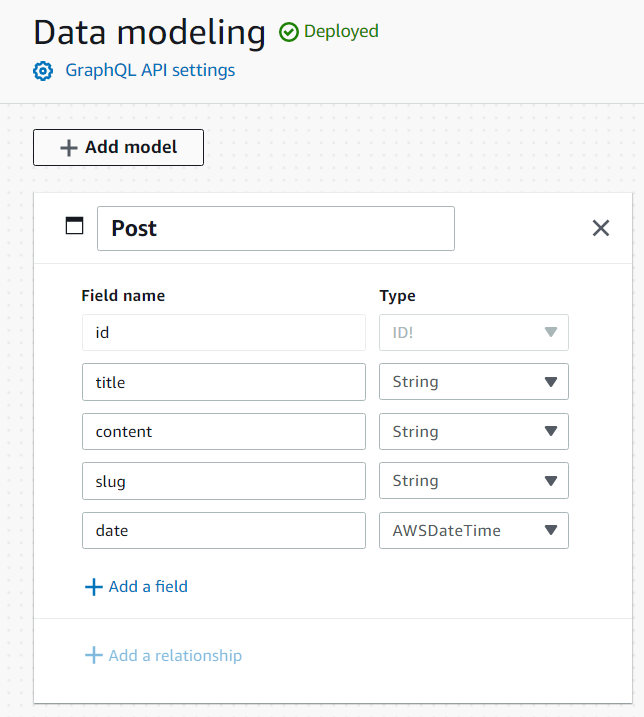Image resolution: width=644 pixels, height=717 pixels.
Task: Click Add a relationship link
Action: pyautogui.click(x=175, y=656)
